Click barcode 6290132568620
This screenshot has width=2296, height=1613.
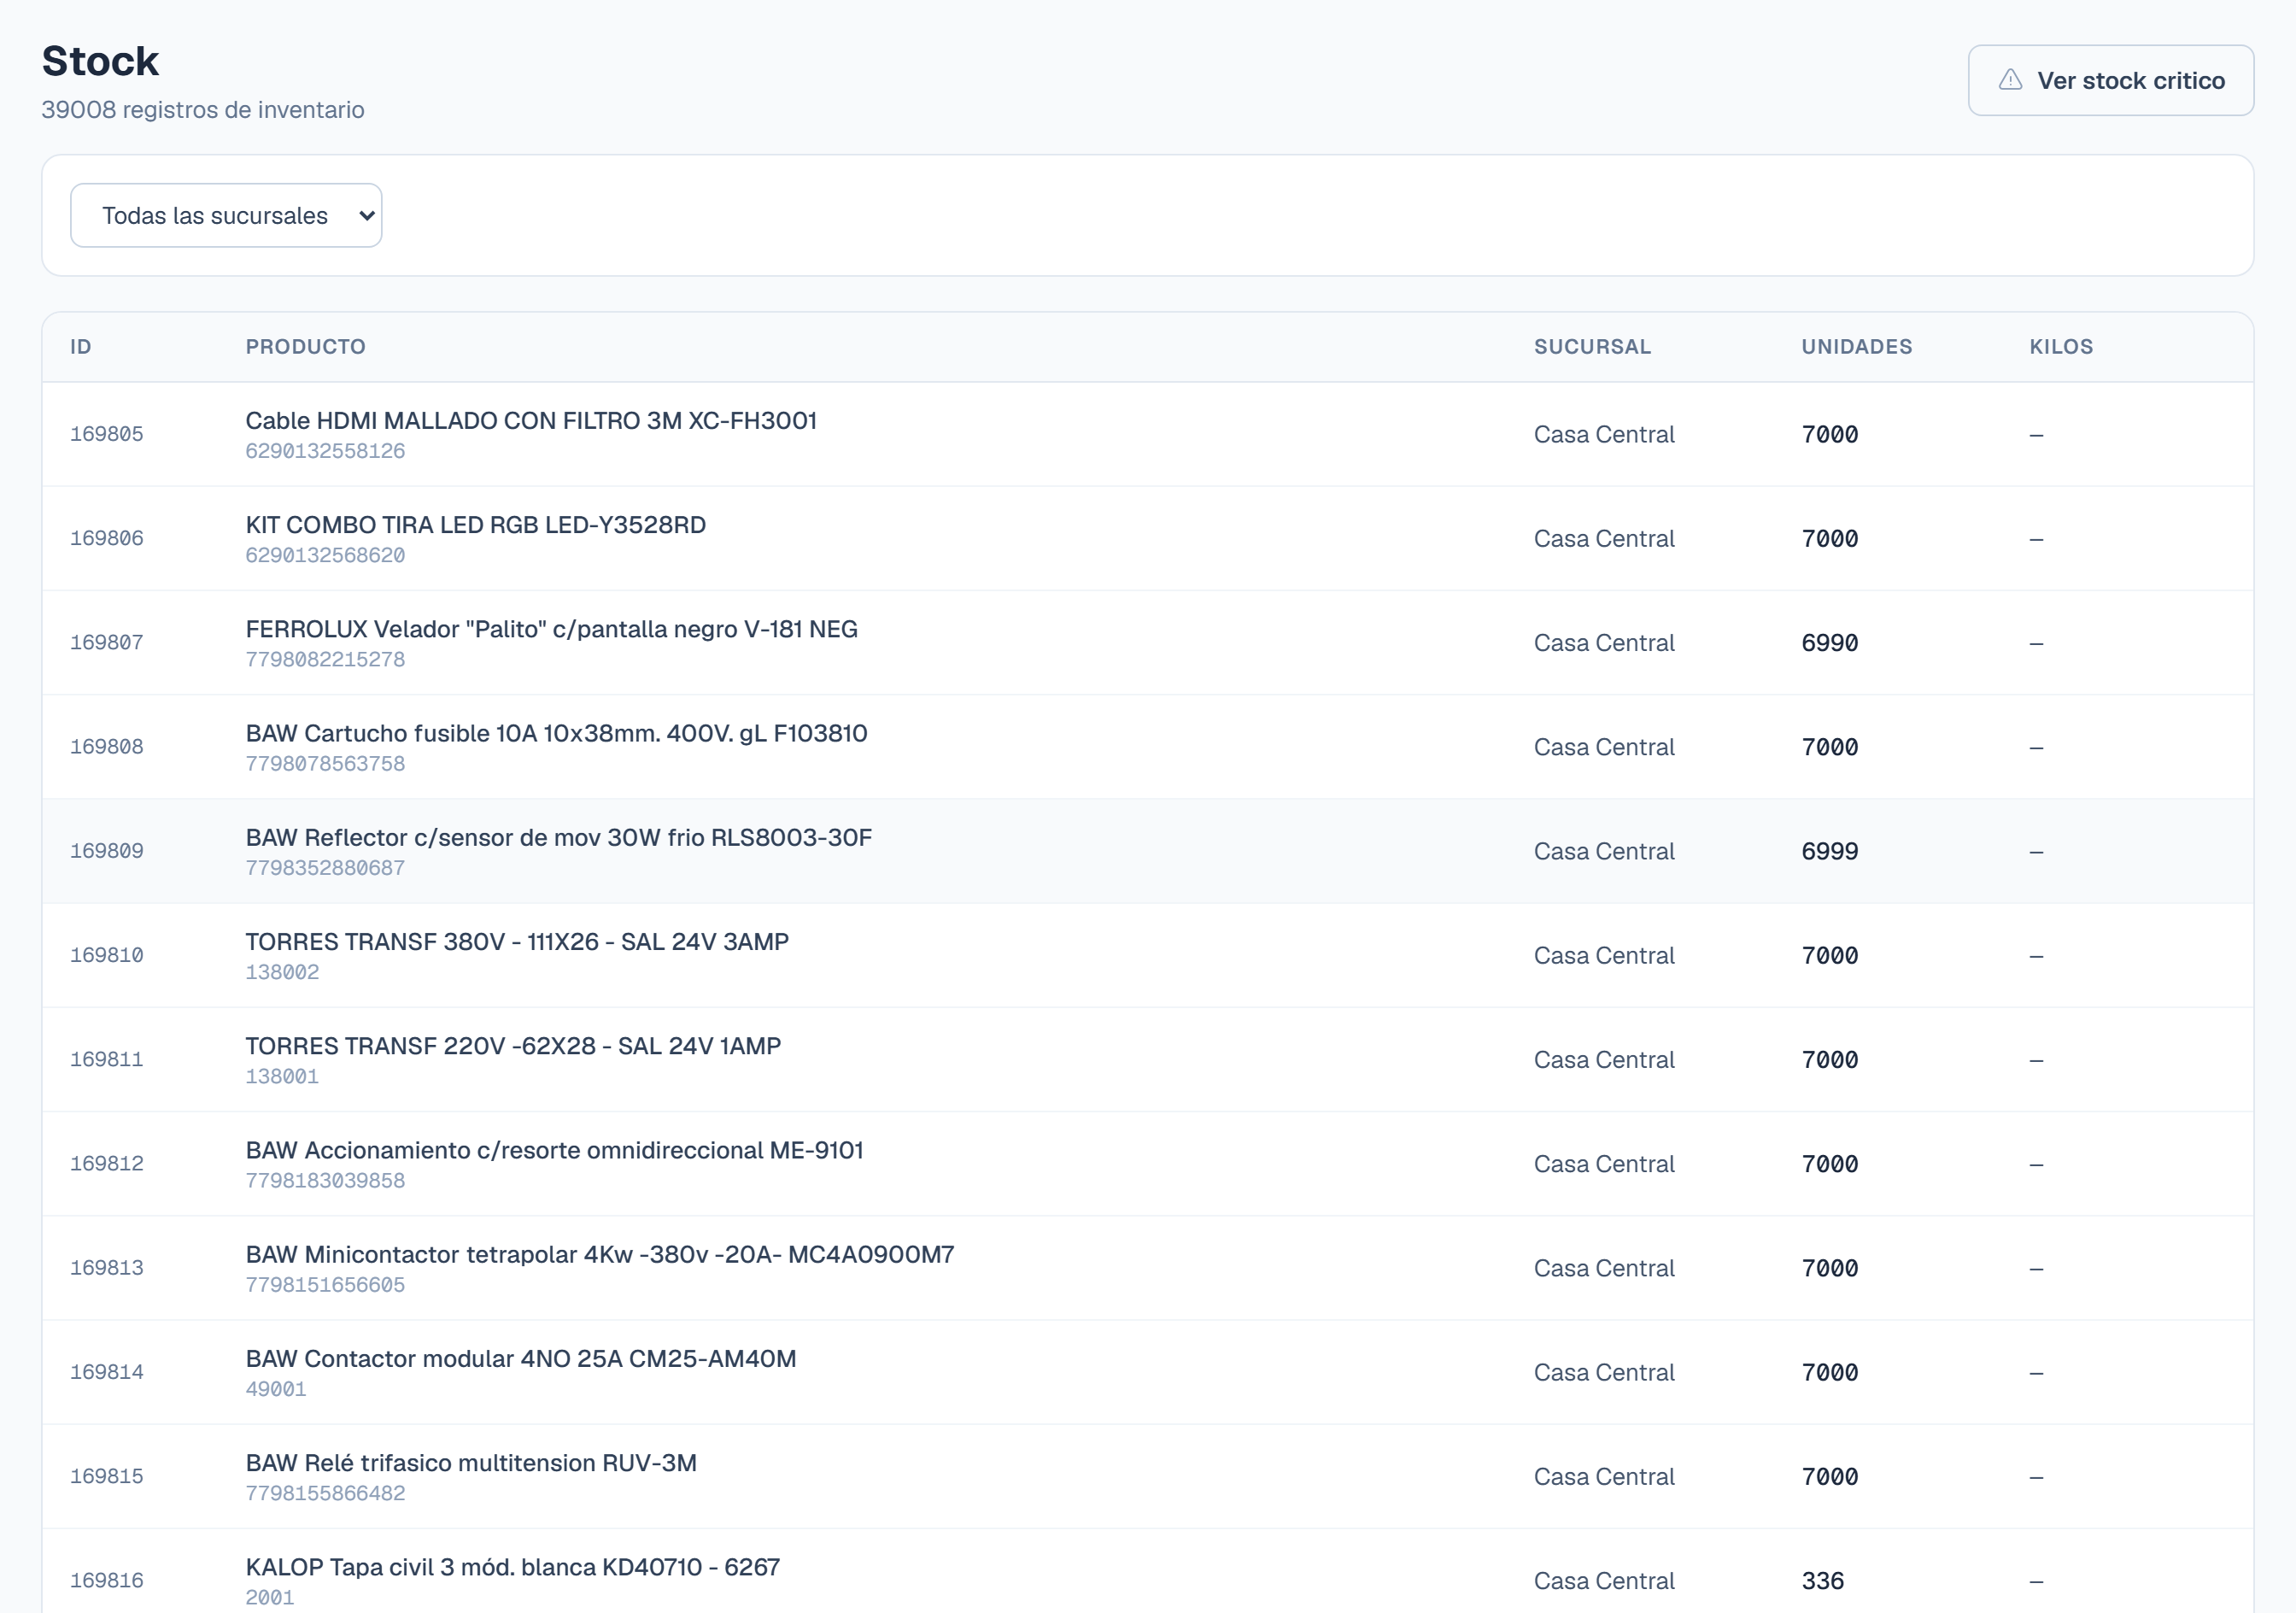click(x=325, y=555)
